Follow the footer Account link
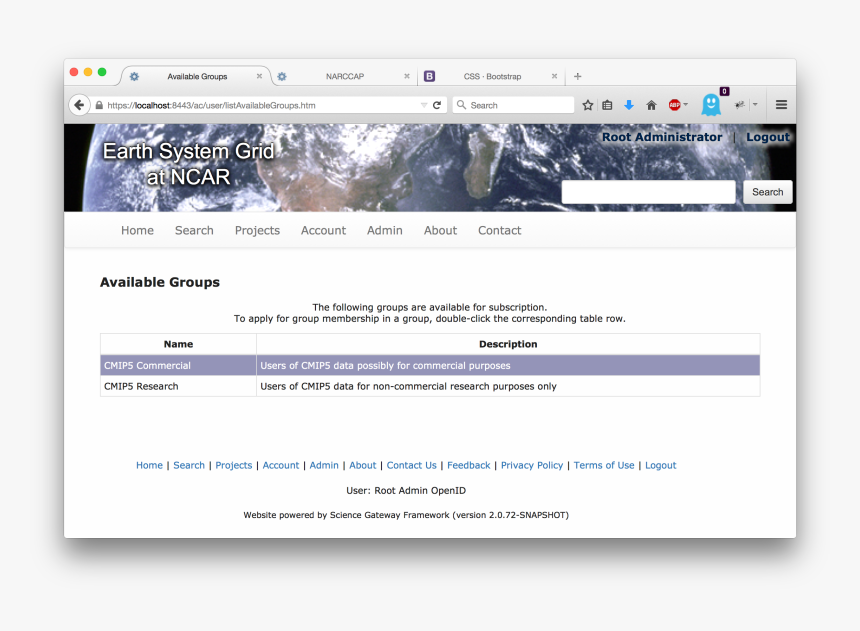 pos(281,465)
